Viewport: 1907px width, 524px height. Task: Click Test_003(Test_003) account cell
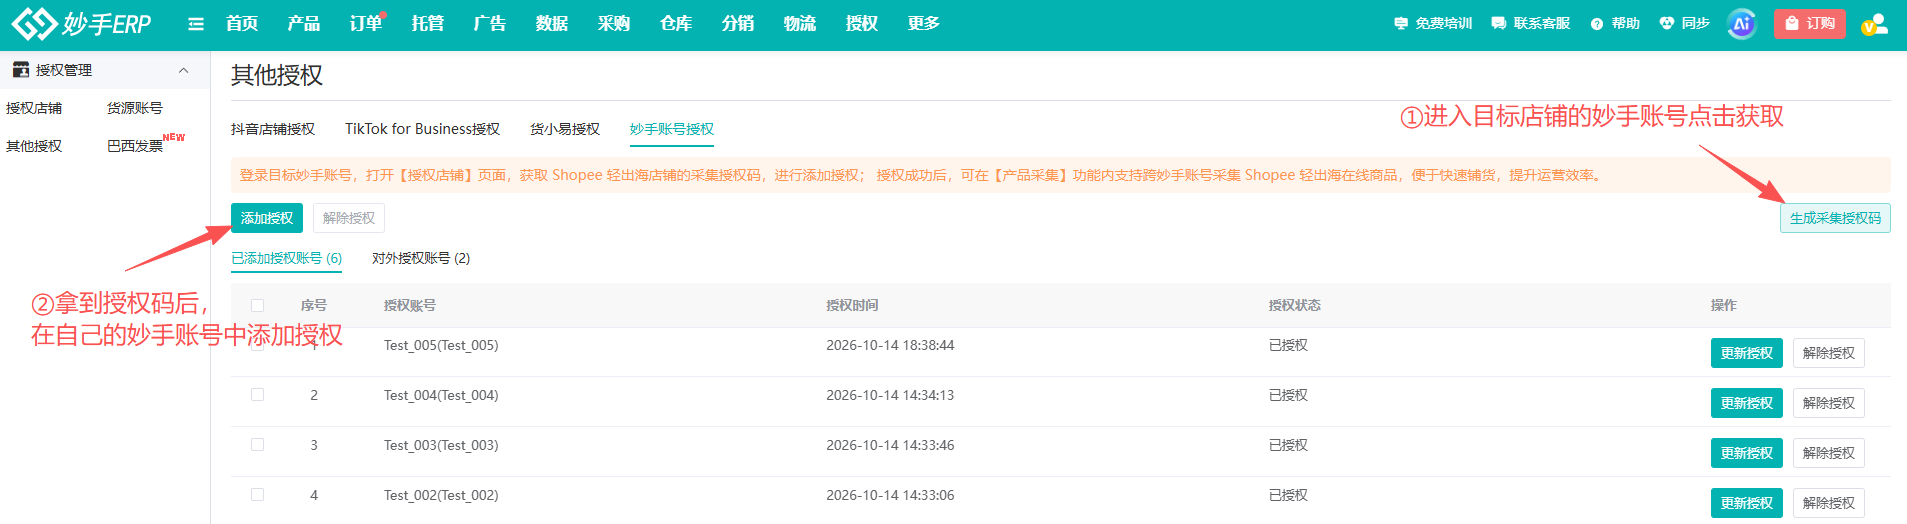click(441, 445)
